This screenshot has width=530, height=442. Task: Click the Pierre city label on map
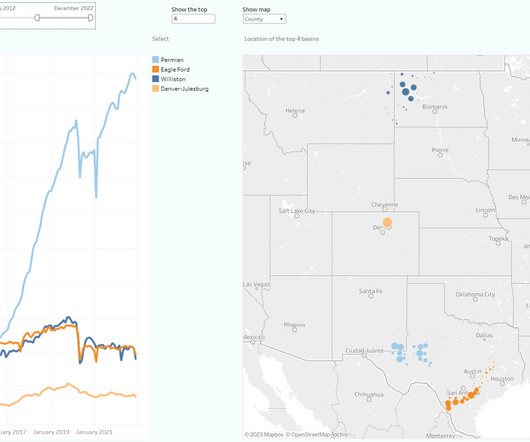tap(440, 150)
